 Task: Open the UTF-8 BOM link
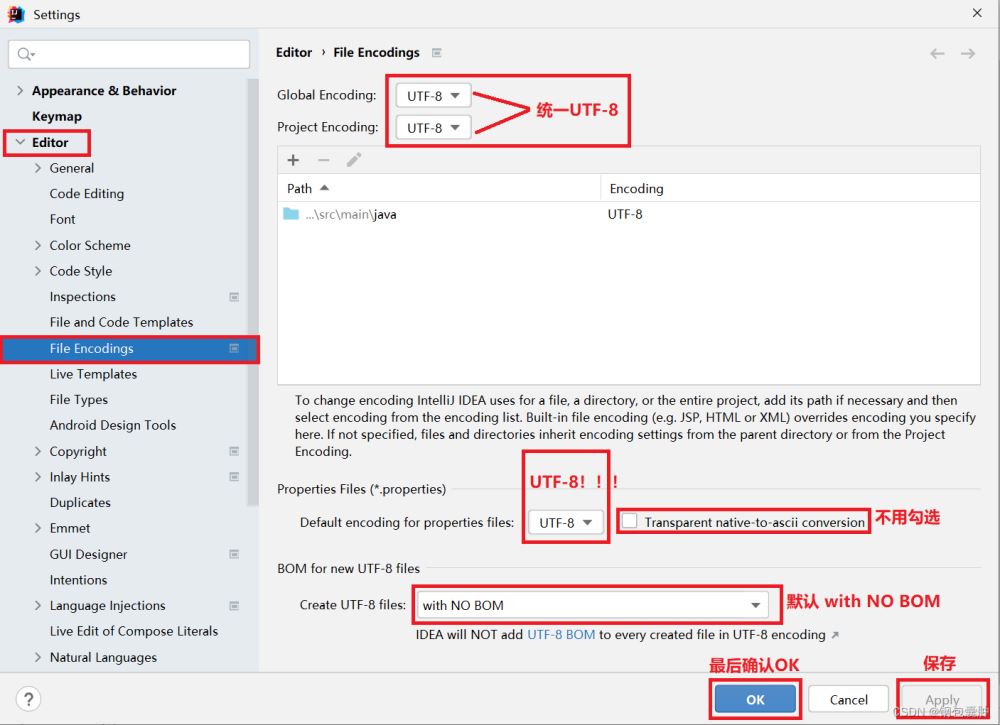(561, 635)
